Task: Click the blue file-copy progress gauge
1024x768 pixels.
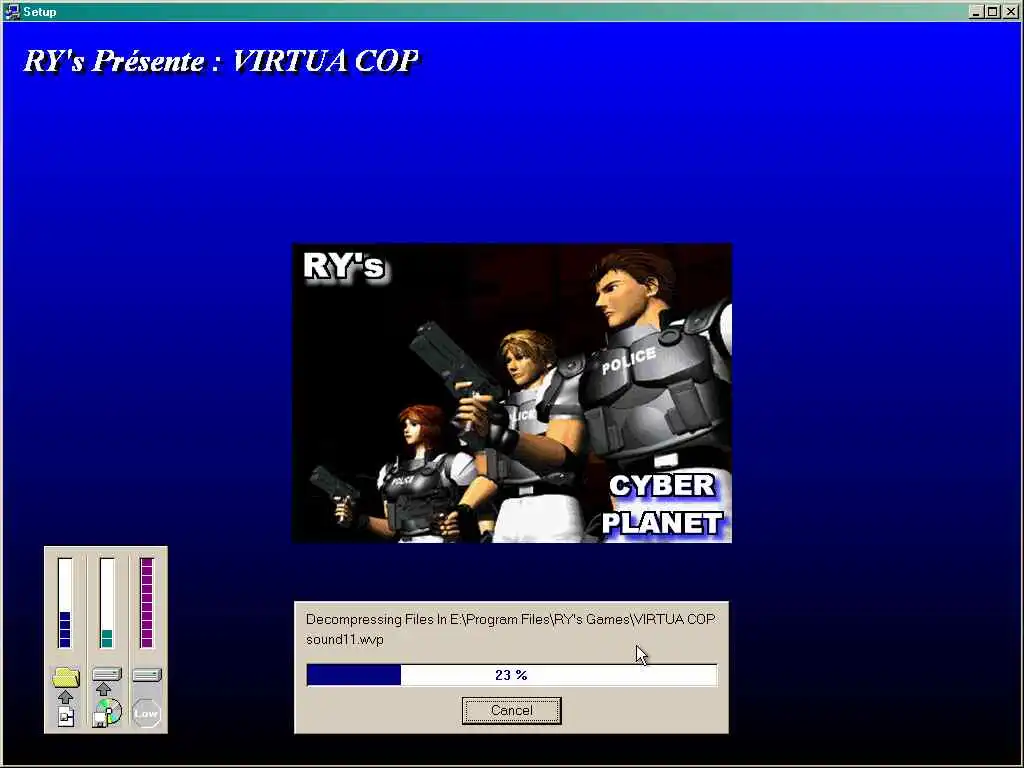Action: [x=65, y=603]
